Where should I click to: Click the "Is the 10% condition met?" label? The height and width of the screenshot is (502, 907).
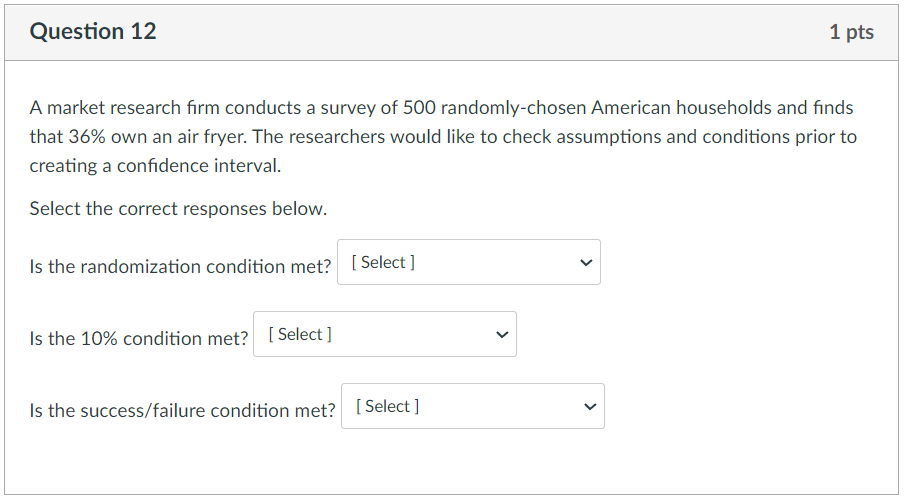(x=139, y=339)
